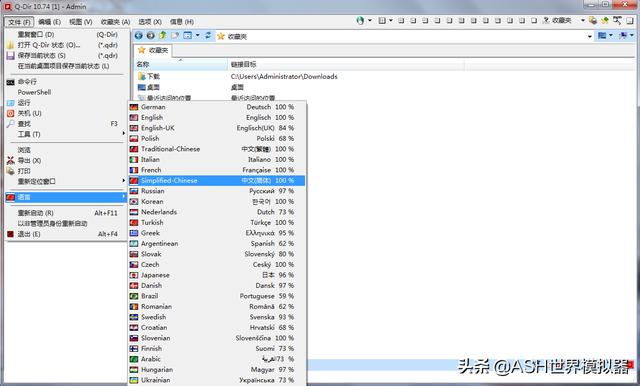The width and height of the screenshot is (640, 386).
Task: Sort by the 链接目标 column header
Action: point(346,64)
